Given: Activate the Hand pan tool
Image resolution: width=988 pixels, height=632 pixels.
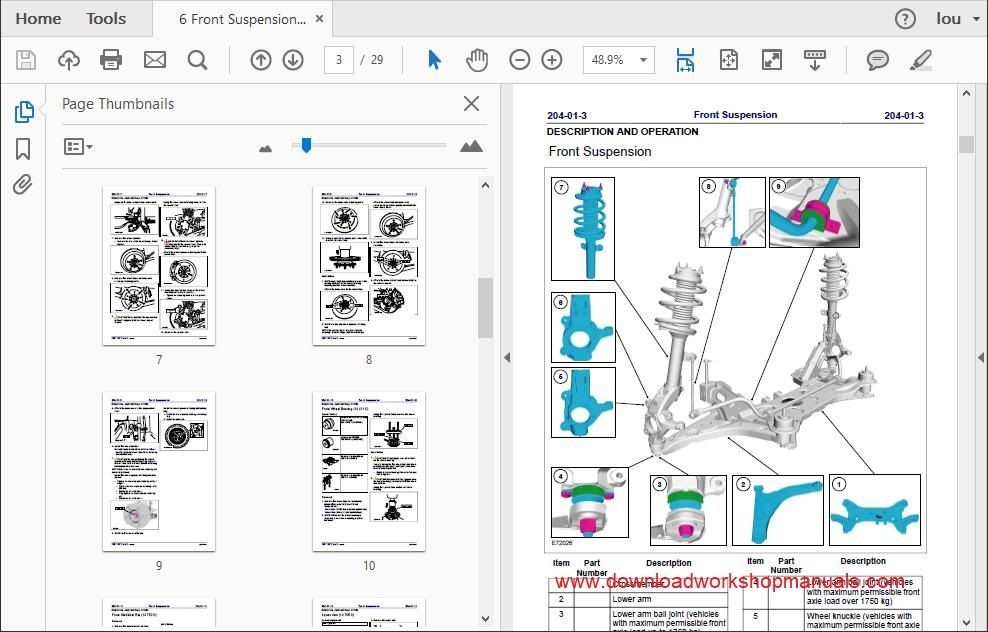Looking at the screenshot, I should click(x=477, y=60).
